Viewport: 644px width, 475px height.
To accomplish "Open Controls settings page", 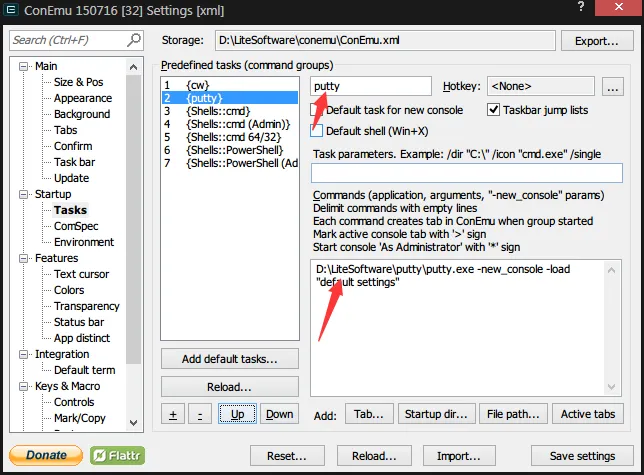I will 74,402.
